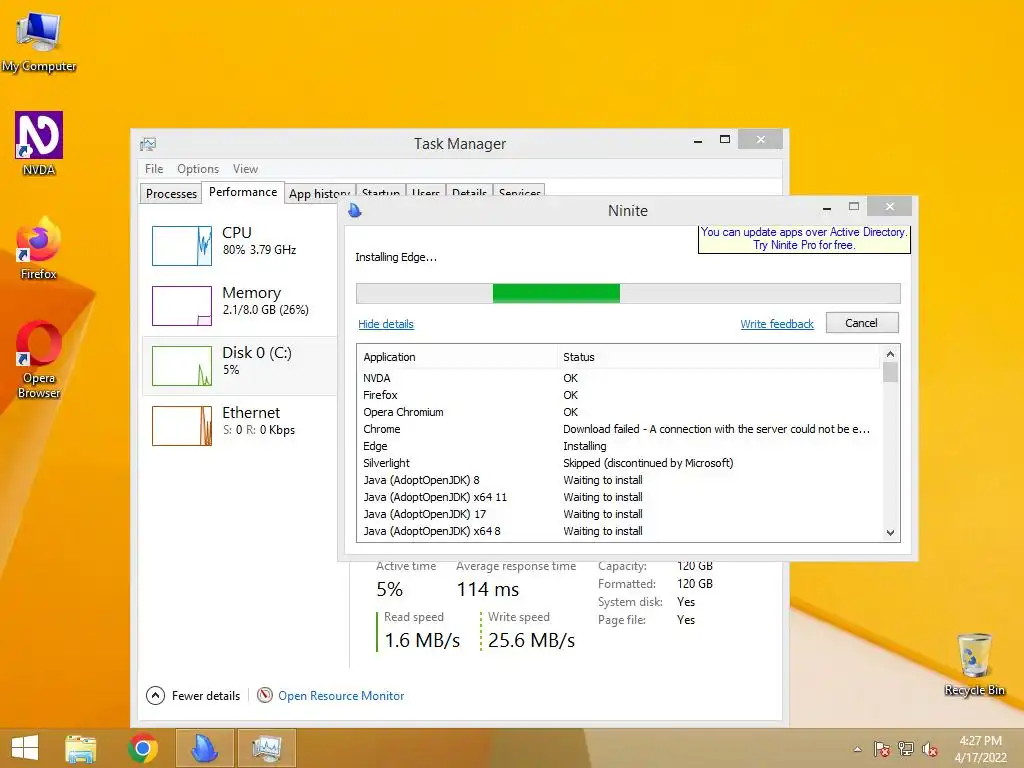This screenshot has height=768, width=1024.
Task: Show hidden tray icons arrow
Action: coord(857,749)
